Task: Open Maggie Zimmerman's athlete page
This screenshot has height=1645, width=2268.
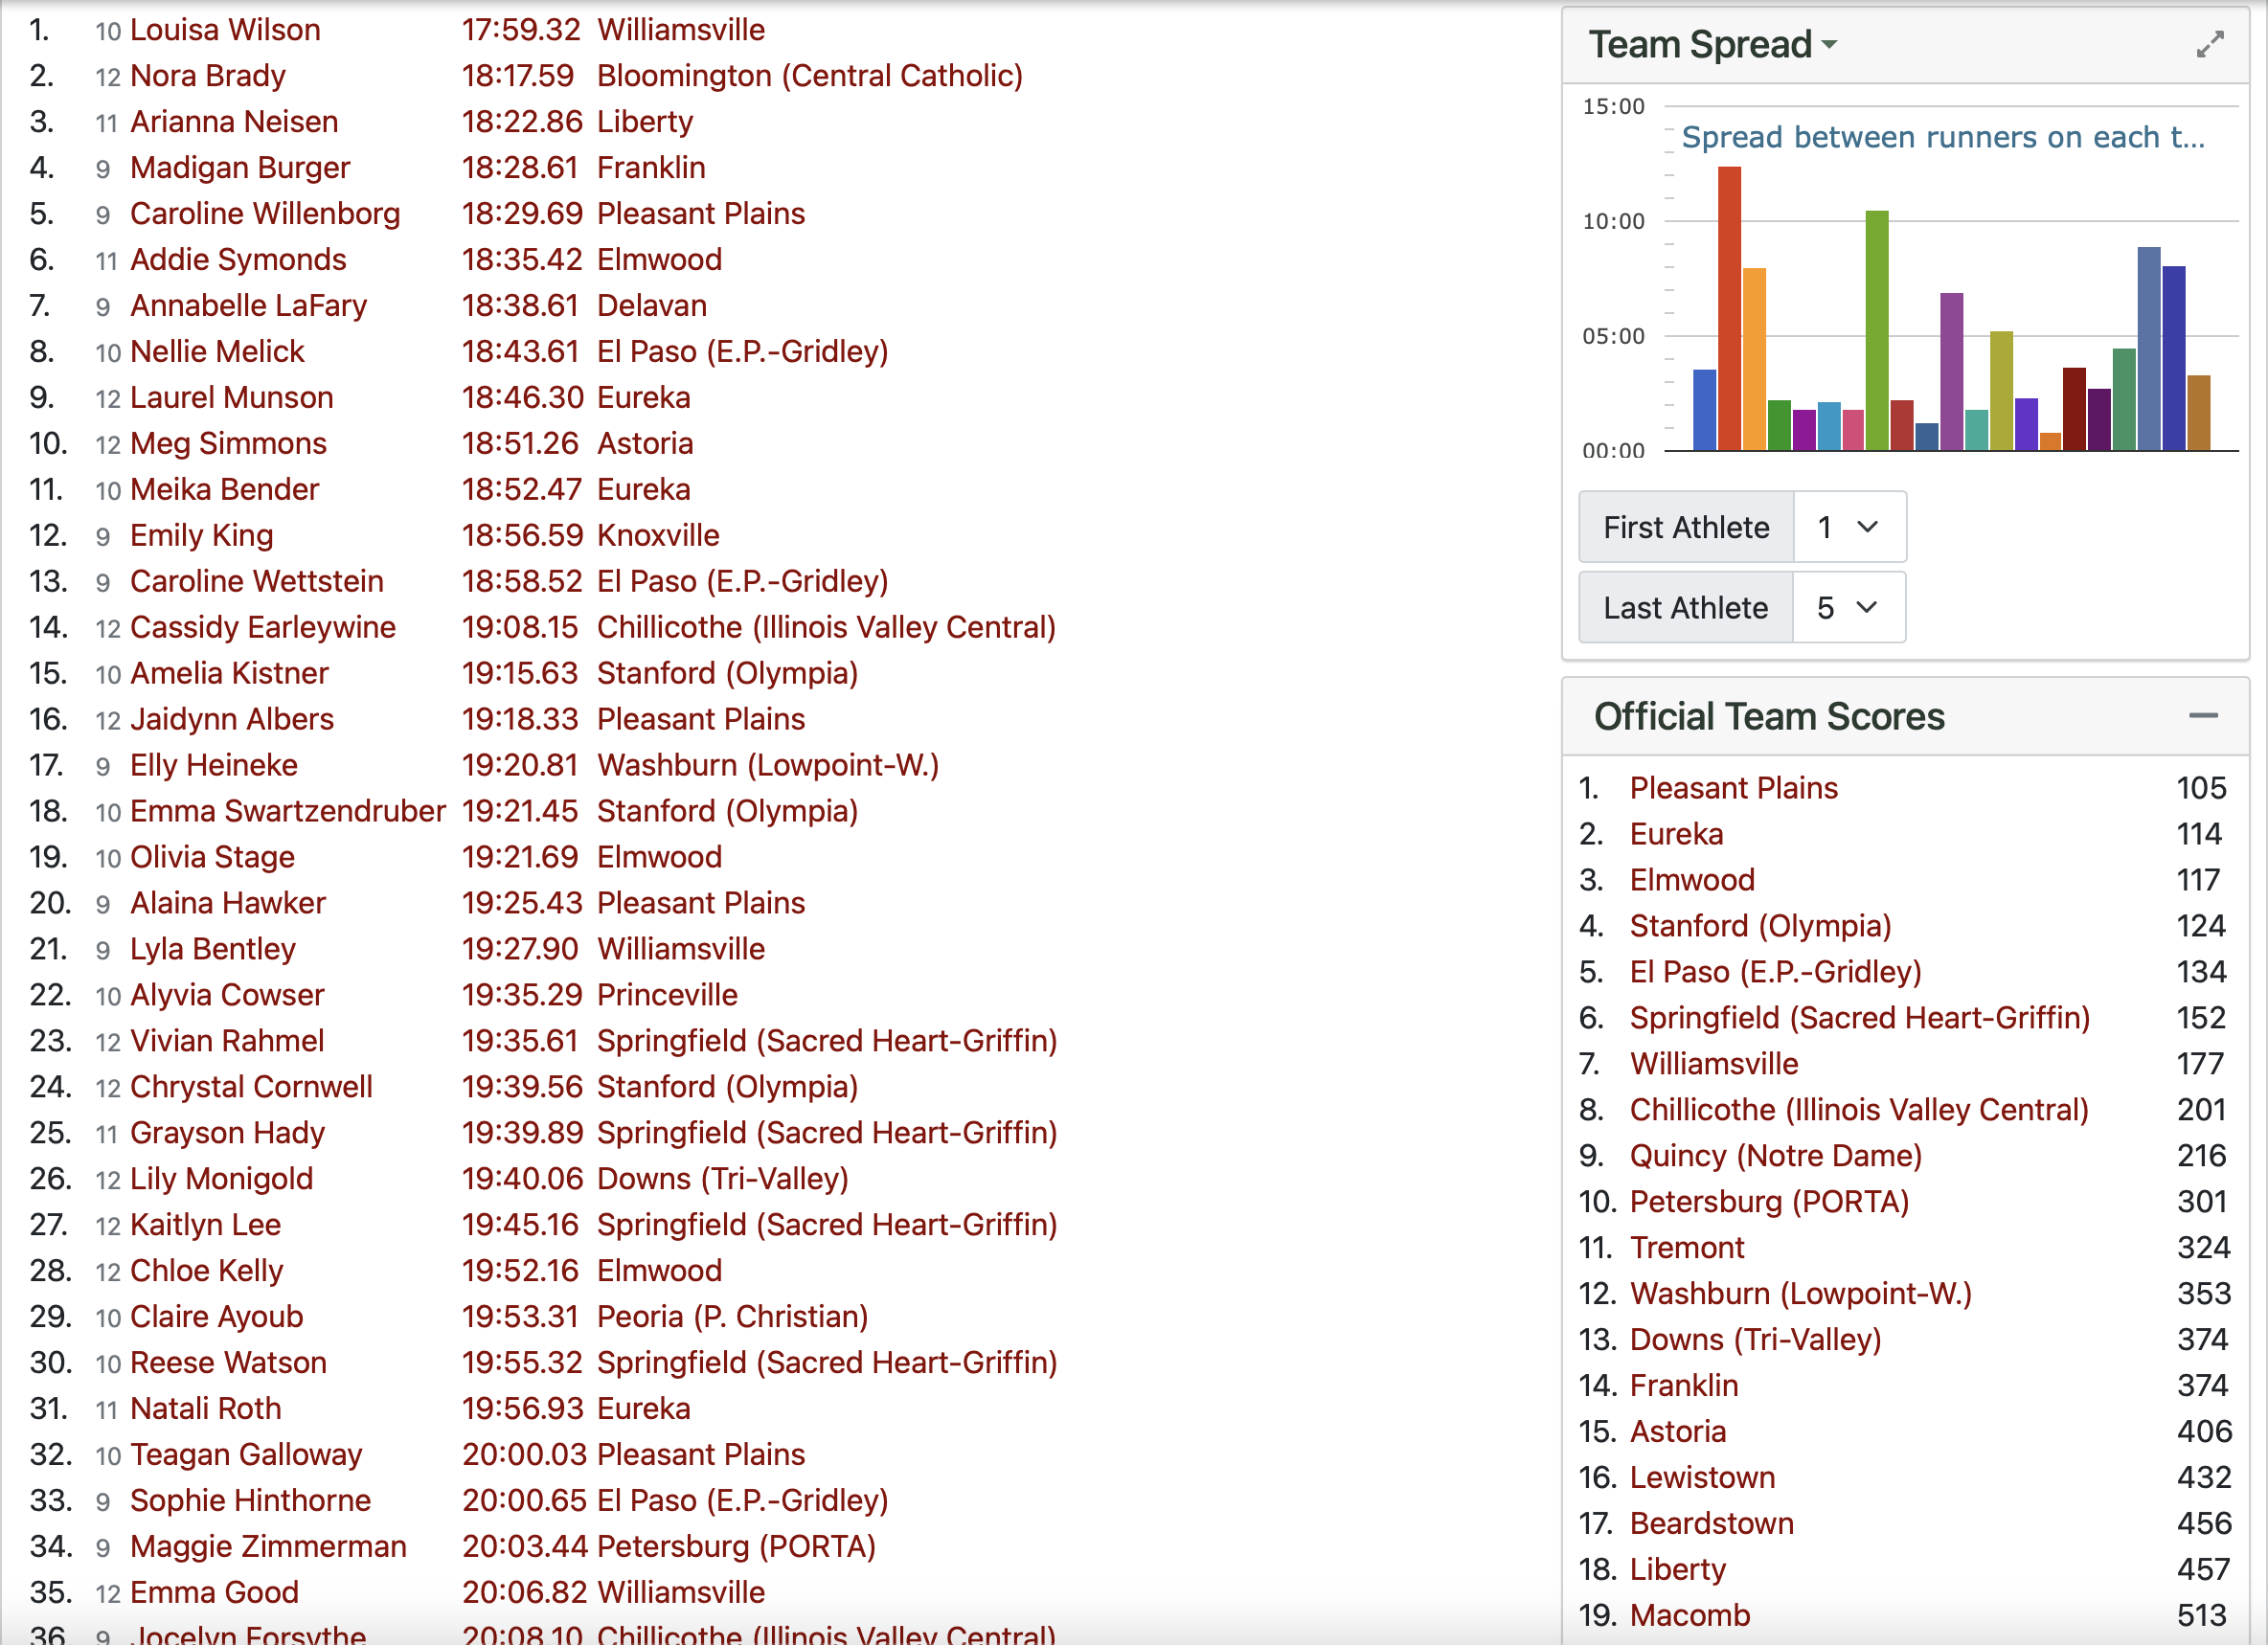Action: pos(268,1548)
